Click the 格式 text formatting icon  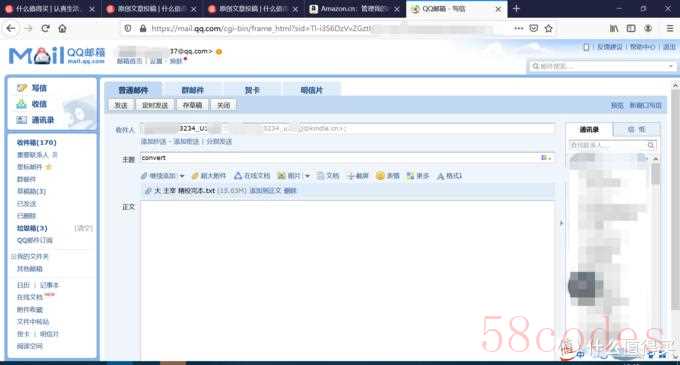[x=441, y=176]
